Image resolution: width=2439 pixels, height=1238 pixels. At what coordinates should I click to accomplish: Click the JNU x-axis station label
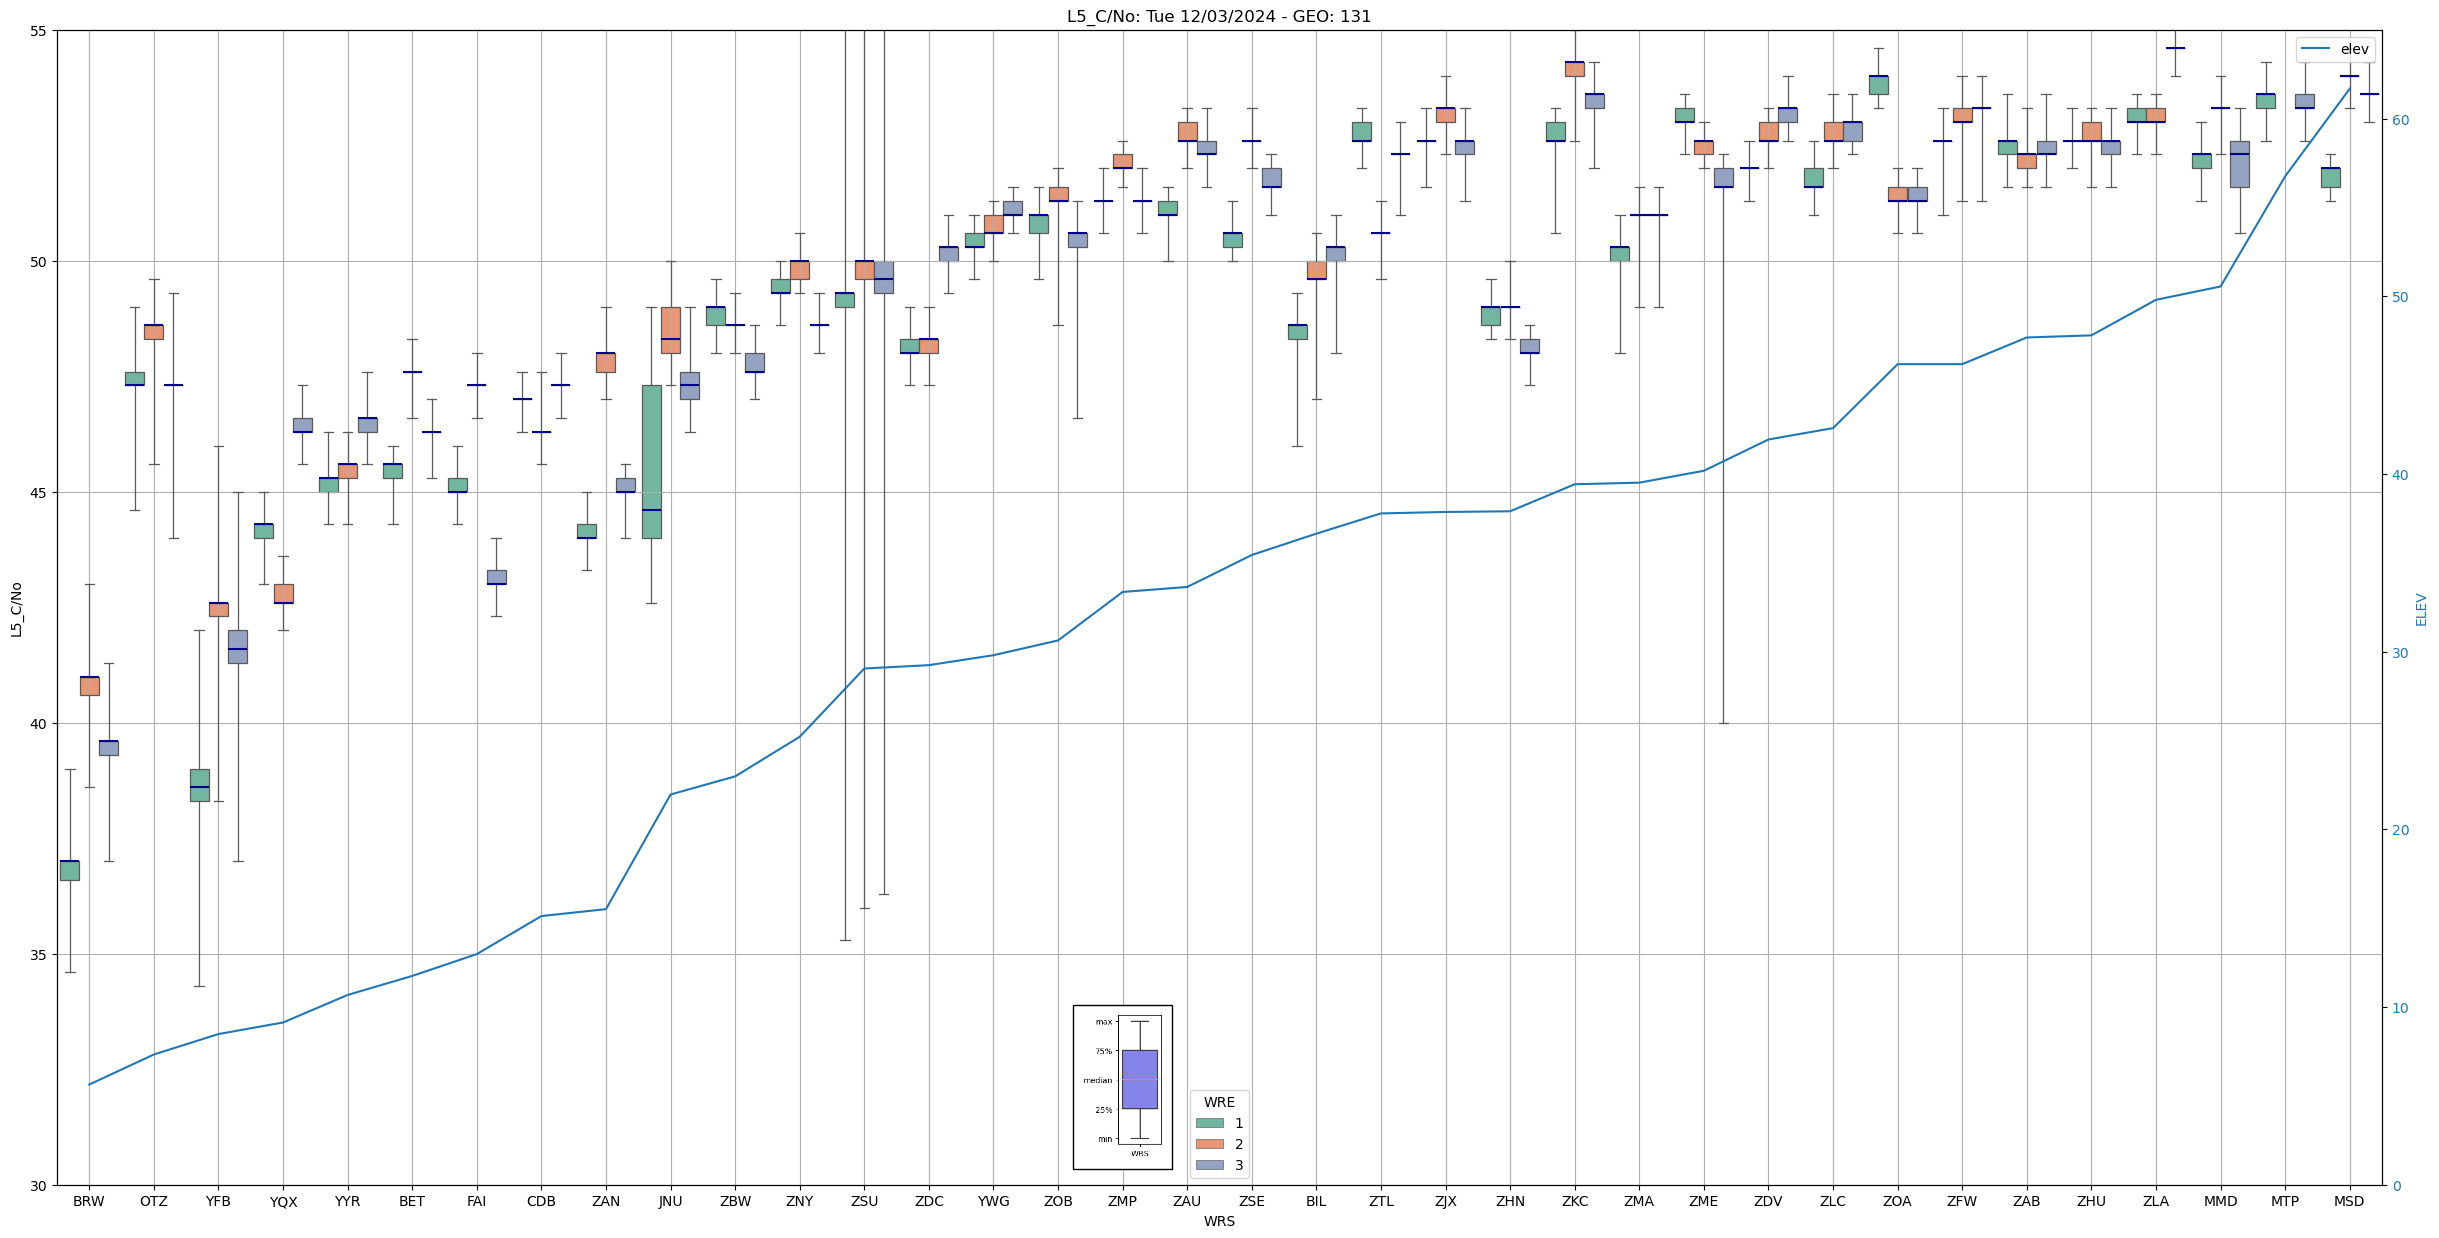click(670, 1201)
